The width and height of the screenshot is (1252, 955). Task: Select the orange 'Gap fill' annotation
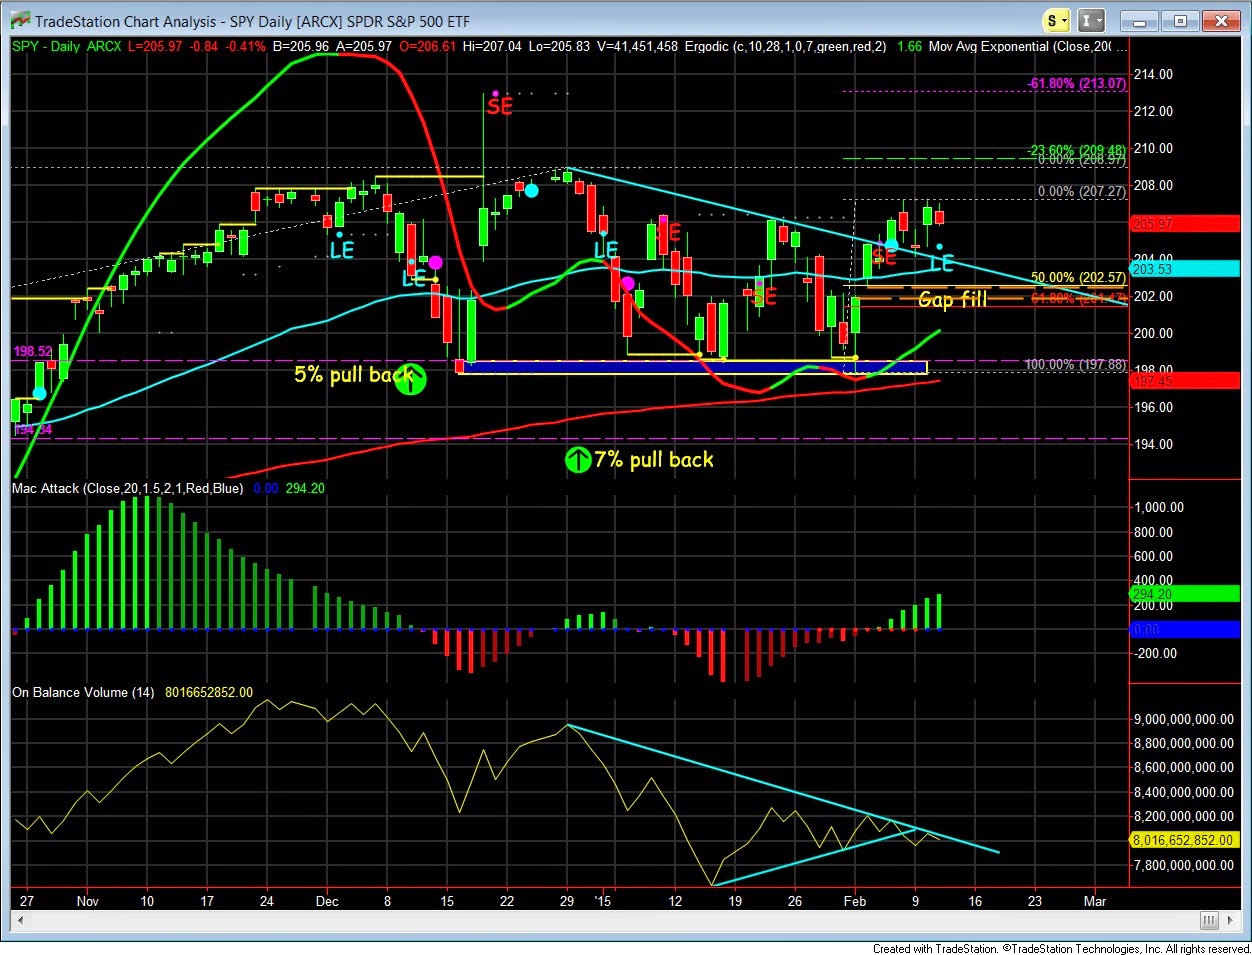click(x=952, y=299)
